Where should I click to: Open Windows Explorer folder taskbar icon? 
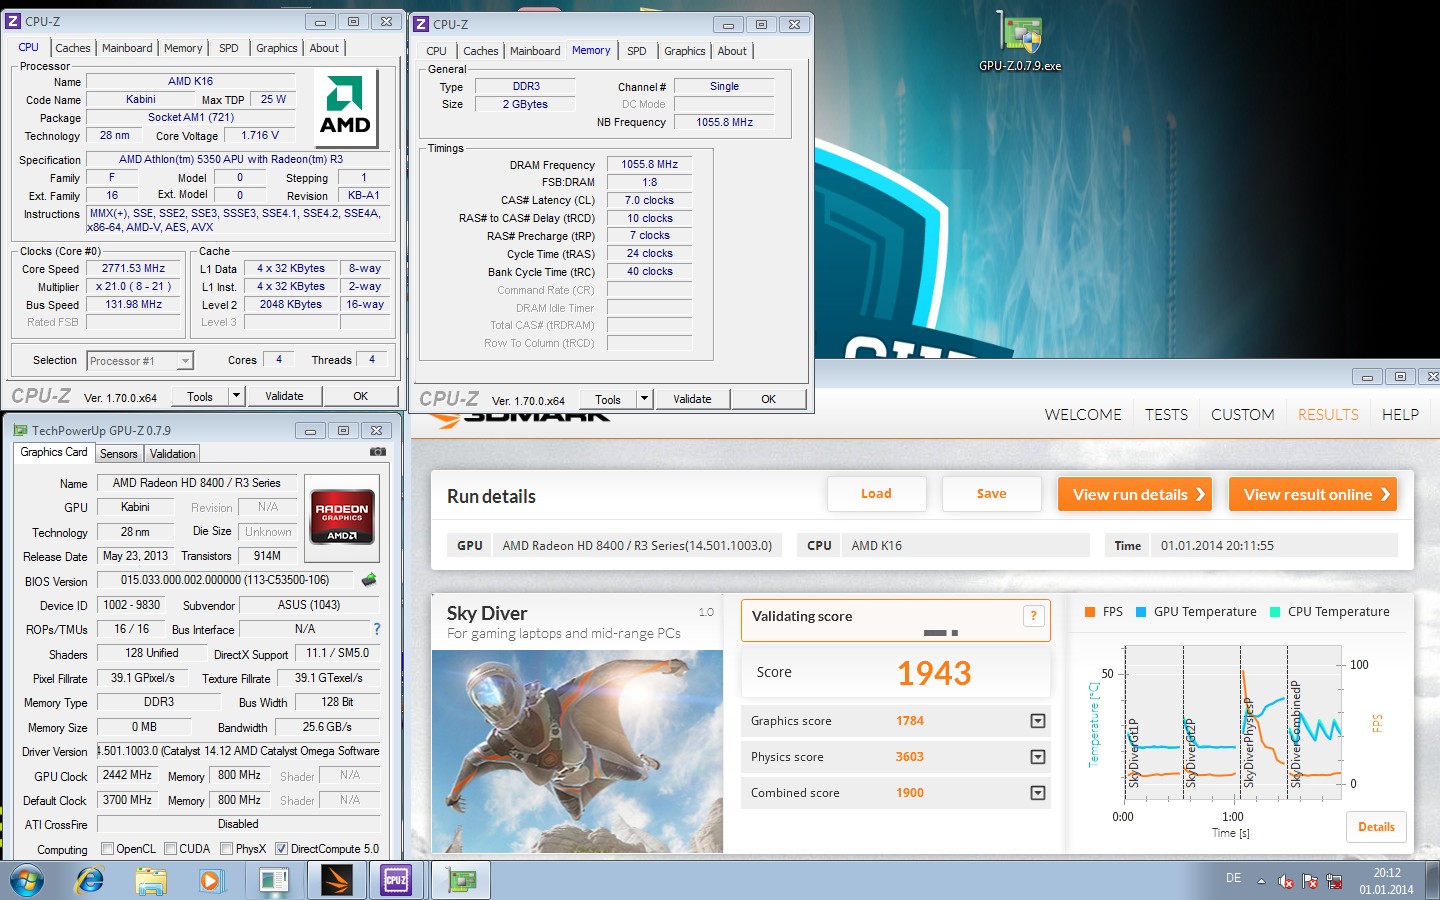click(151, 881)
